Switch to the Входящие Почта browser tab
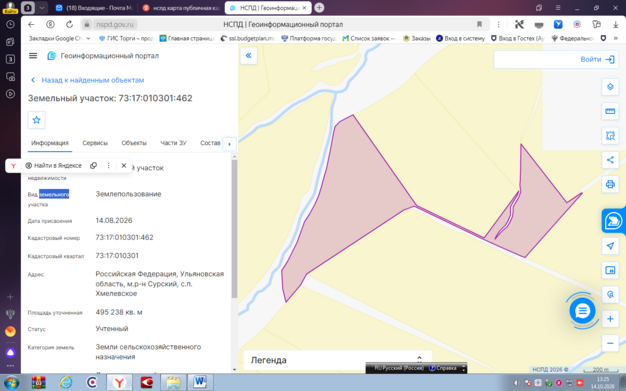626x391 pixels. (x=94, y=8)
